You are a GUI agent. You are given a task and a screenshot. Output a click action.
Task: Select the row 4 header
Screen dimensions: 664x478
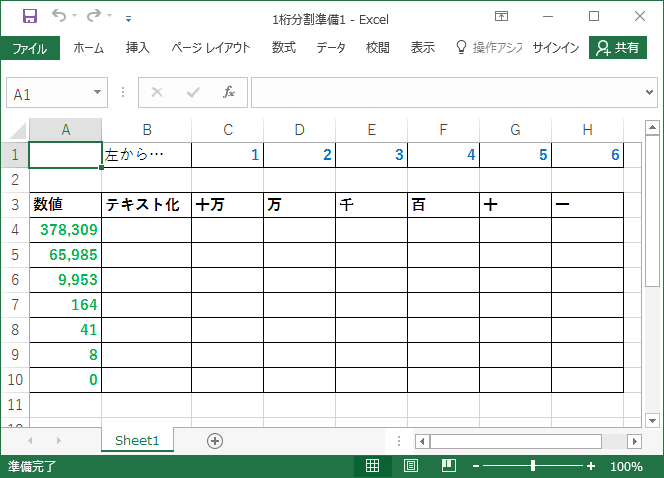coord(15,230)
